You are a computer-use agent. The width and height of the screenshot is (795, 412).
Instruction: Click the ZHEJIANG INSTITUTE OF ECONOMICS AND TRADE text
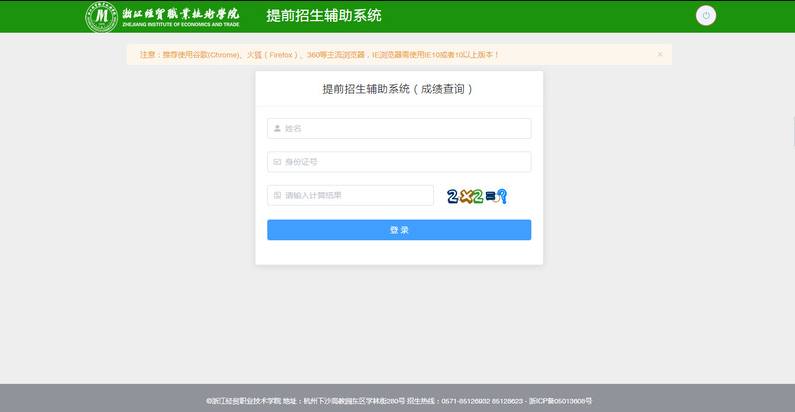pos(180,25)
